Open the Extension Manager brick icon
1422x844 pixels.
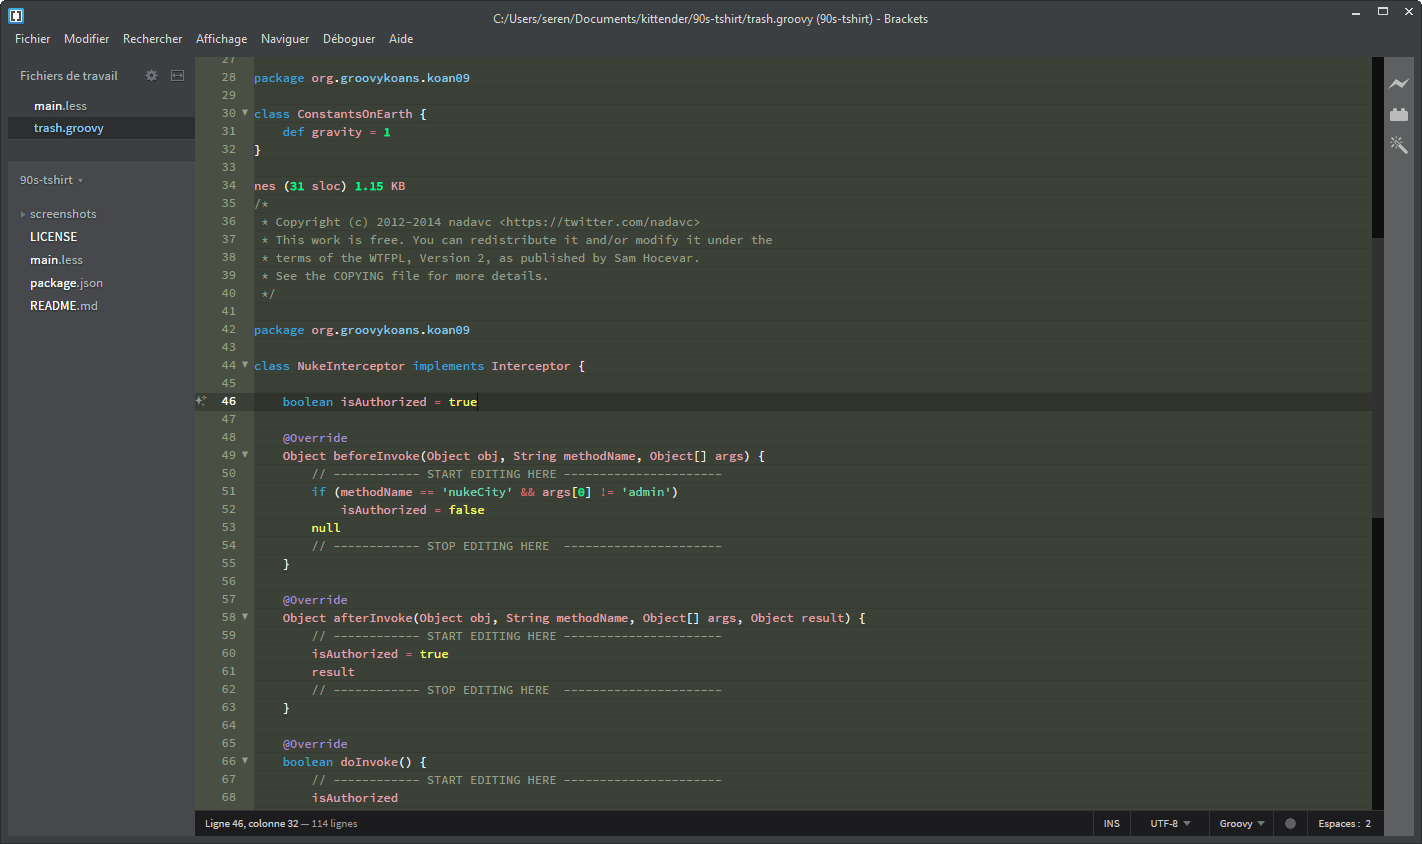pos(1398,115)
